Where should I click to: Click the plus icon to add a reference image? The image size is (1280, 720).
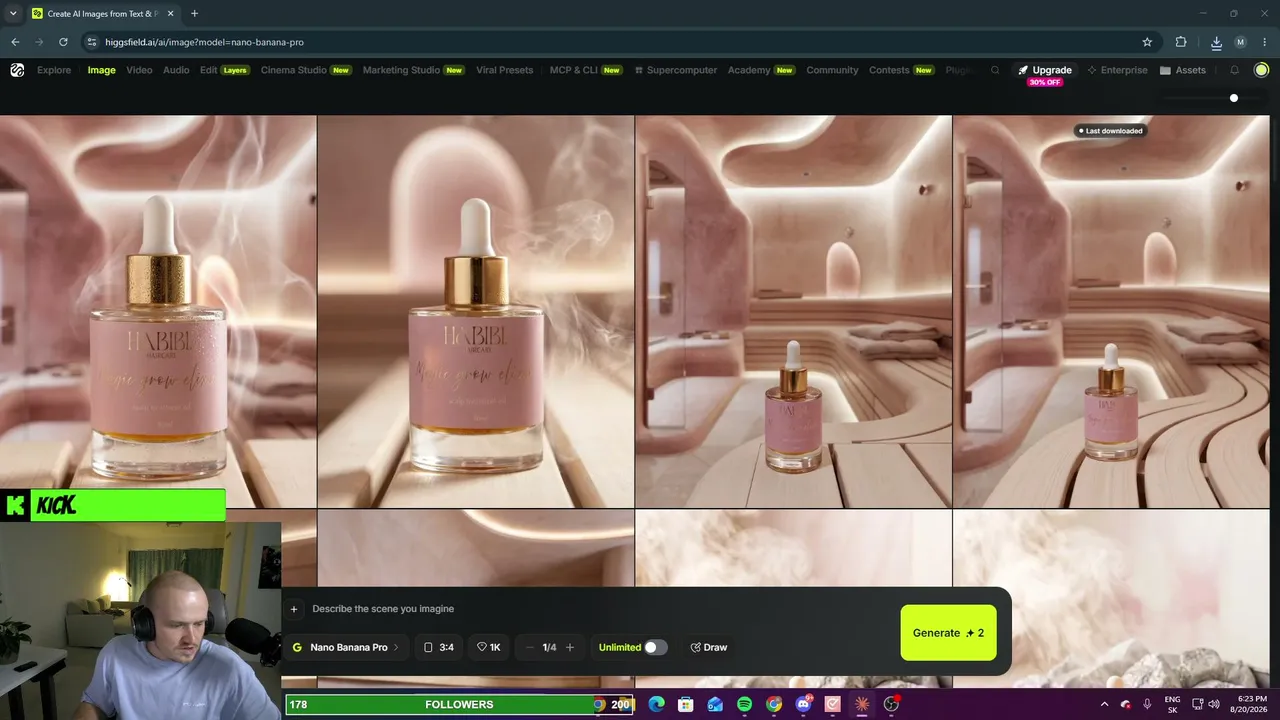(294, 609)
